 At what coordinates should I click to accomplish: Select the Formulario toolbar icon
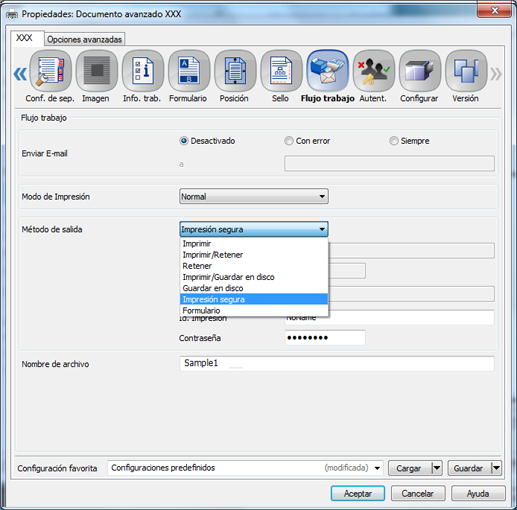pyautogui.click(x=189, y=71)
